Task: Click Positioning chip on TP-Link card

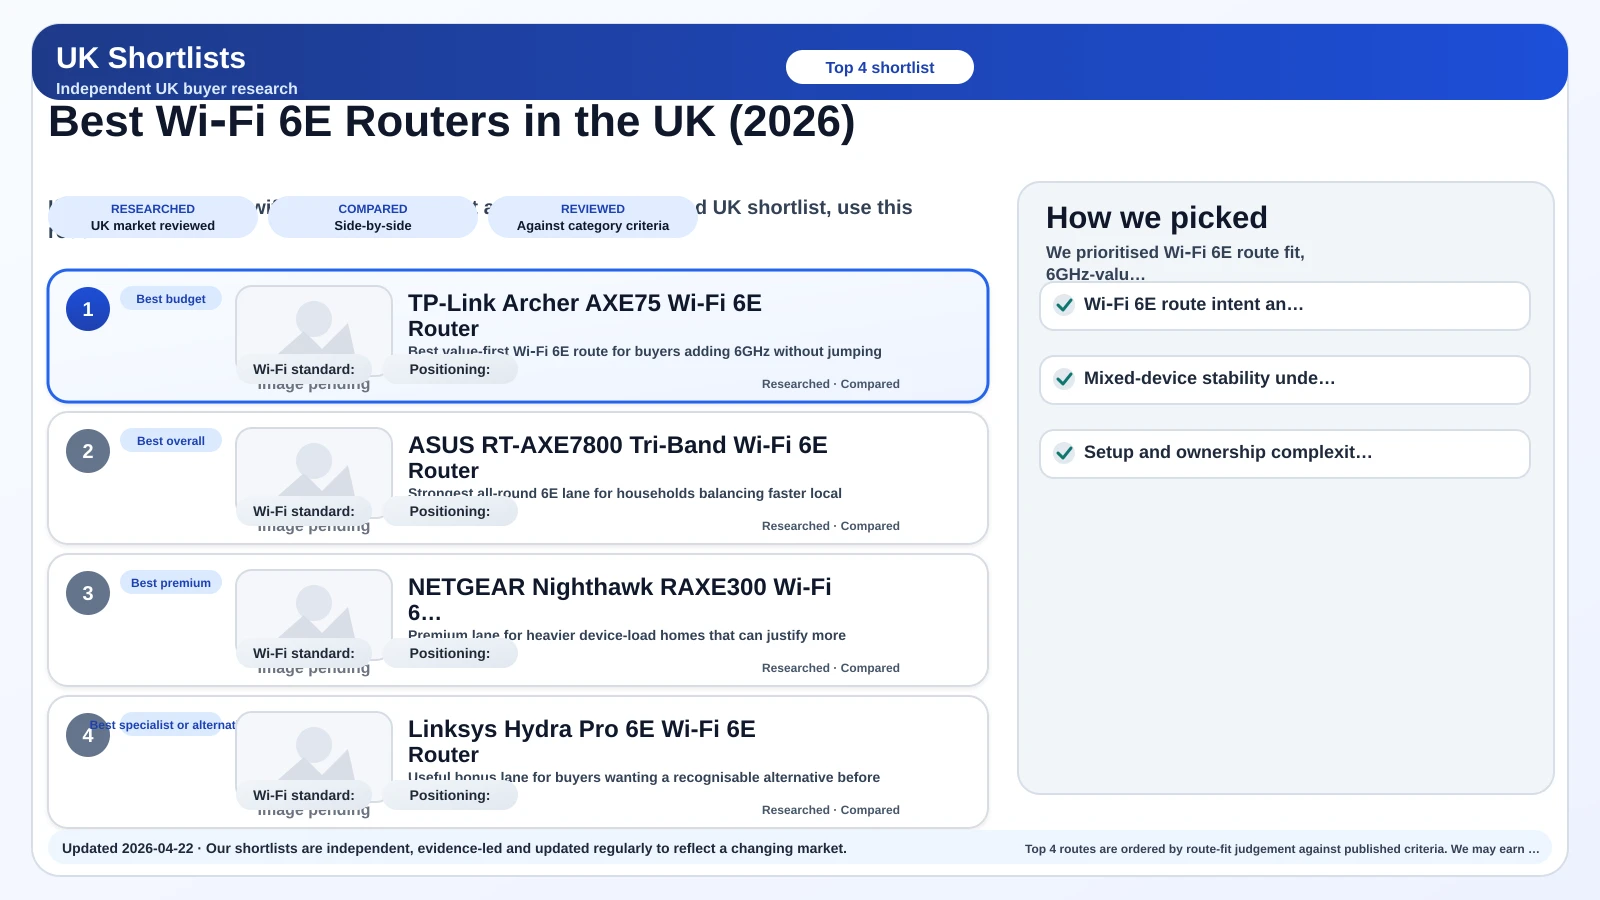Action: [450, 369]
